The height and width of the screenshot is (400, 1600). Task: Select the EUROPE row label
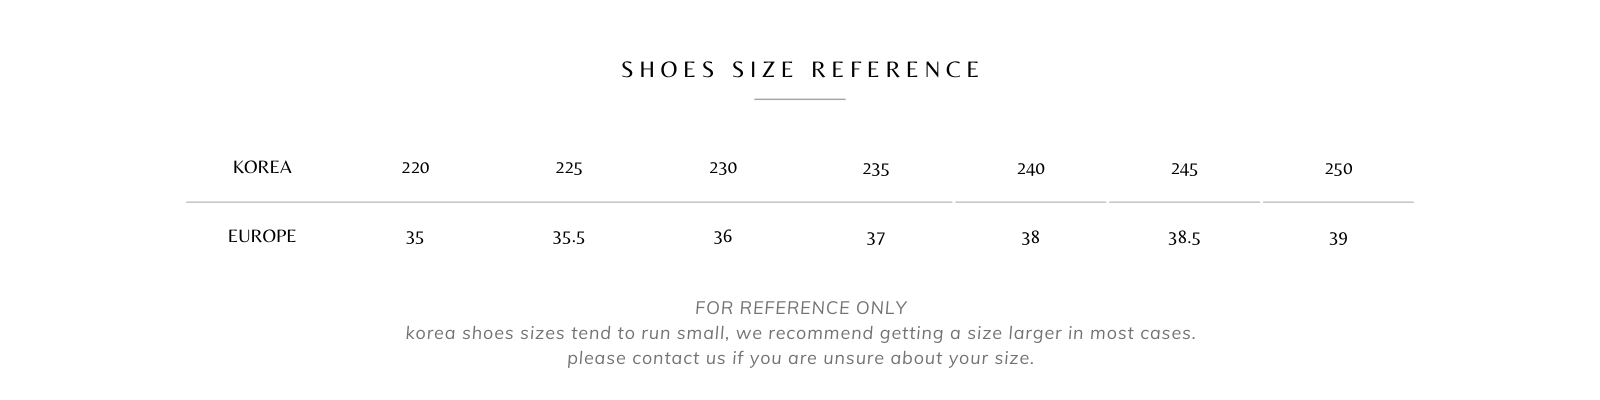[x=262, y=236]
